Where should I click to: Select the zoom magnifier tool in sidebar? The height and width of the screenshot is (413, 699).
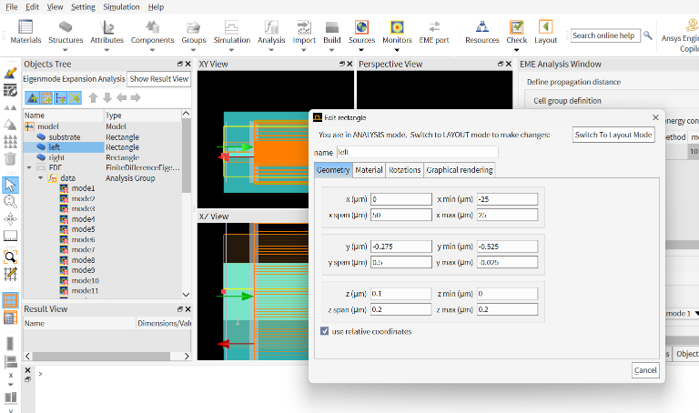pos(10,202)
